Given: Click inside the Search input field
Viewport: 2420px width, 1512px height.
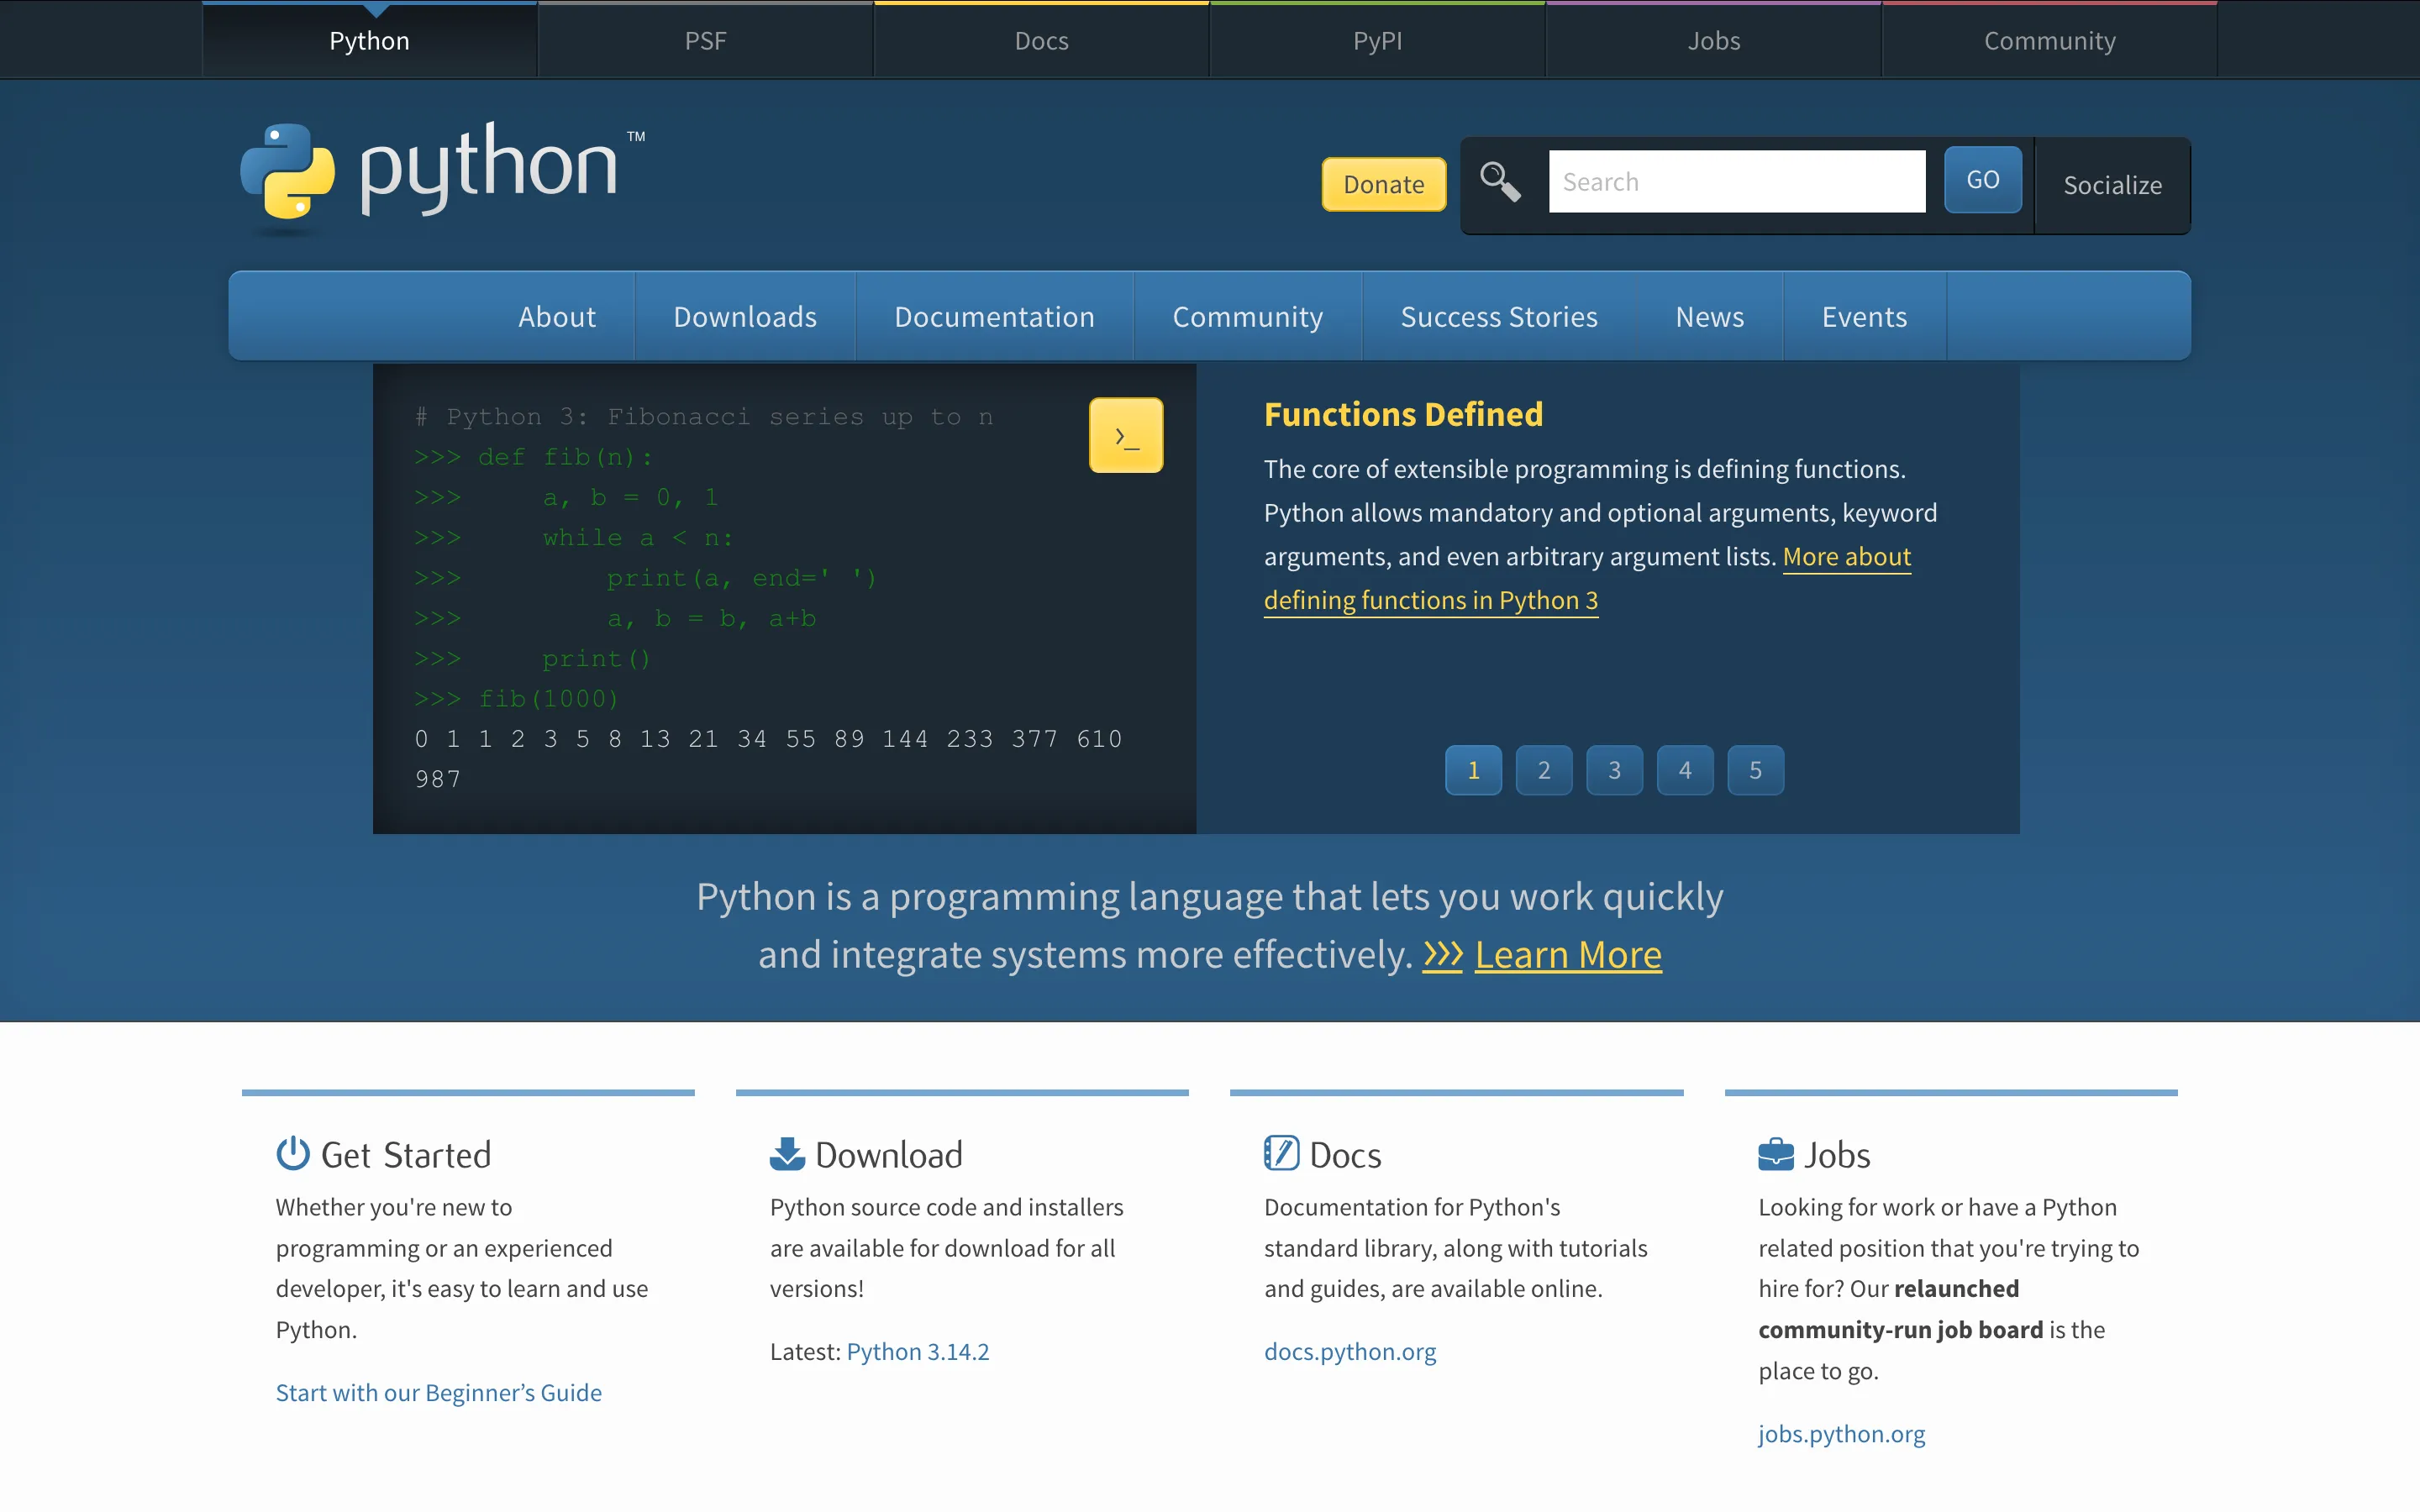Looking at the screenshot, I should [1736, 181].
